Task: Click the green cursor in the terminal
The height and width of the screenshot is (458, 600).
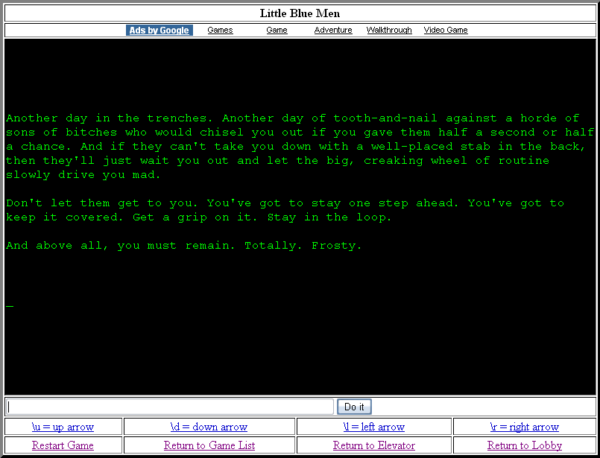Action: [x=10, y=307]
